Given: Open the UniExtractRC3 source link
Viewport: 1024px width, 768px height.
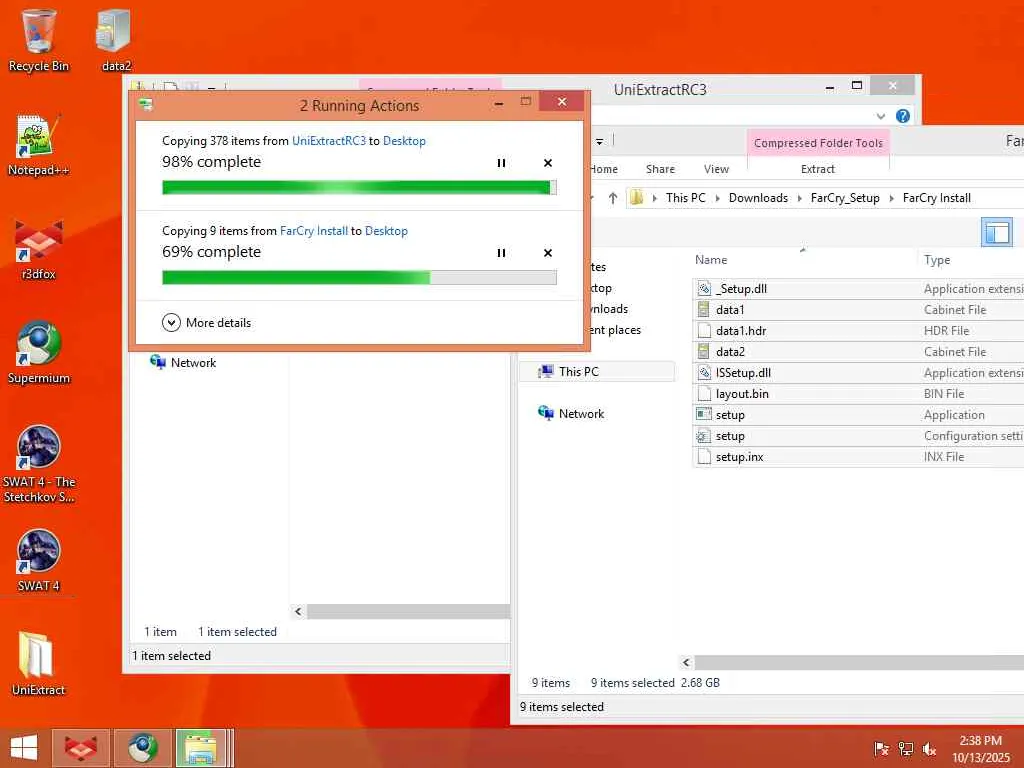Looking at the screenshot, I should point(328,140).
